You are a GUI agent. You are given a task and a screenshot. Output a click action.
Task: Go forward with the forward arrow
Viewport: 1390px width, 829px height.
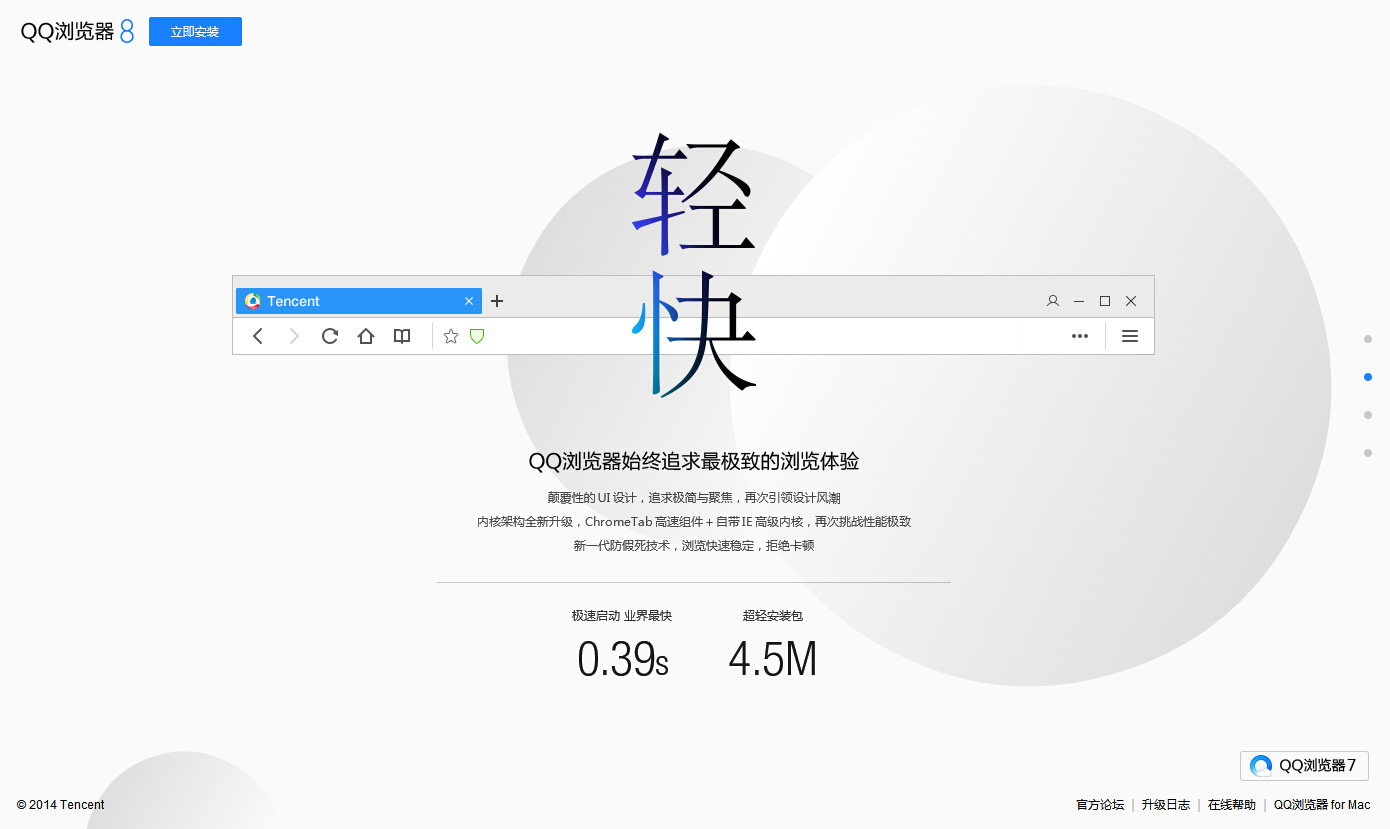point(294,336)
